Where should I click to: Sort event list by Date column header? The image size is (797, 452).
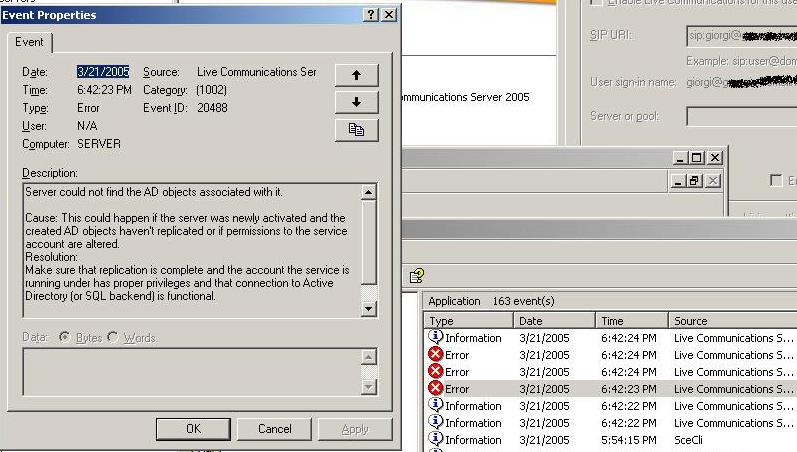point(554,321)
